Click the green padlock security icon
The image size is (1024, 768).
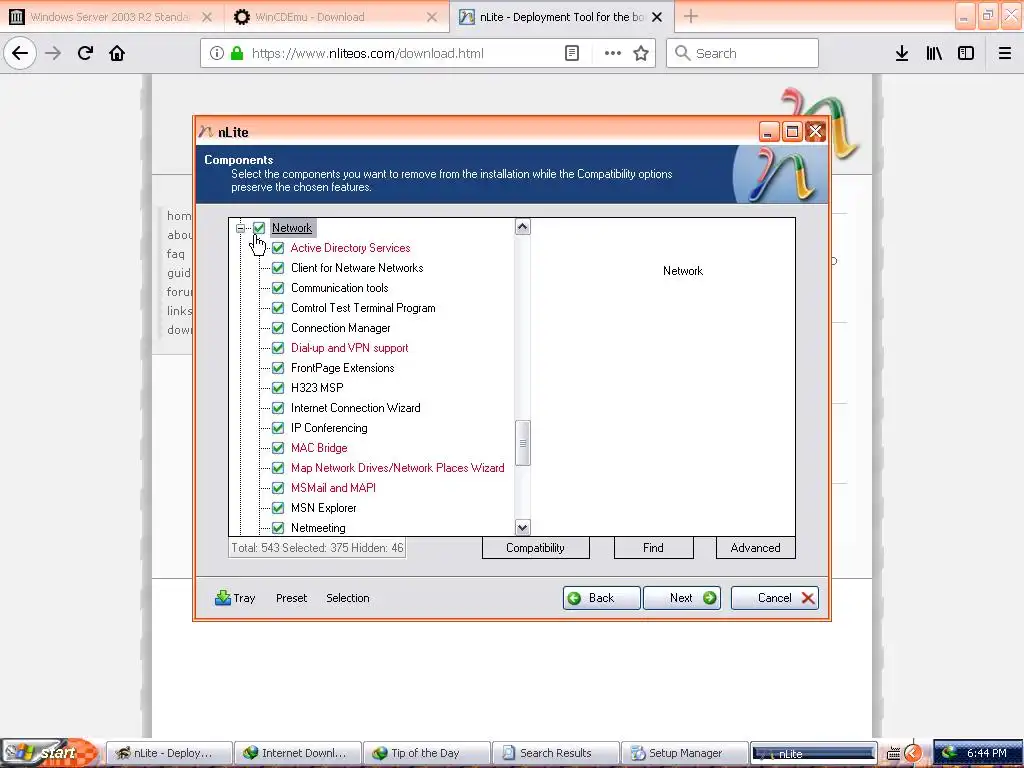coord(237,54)
